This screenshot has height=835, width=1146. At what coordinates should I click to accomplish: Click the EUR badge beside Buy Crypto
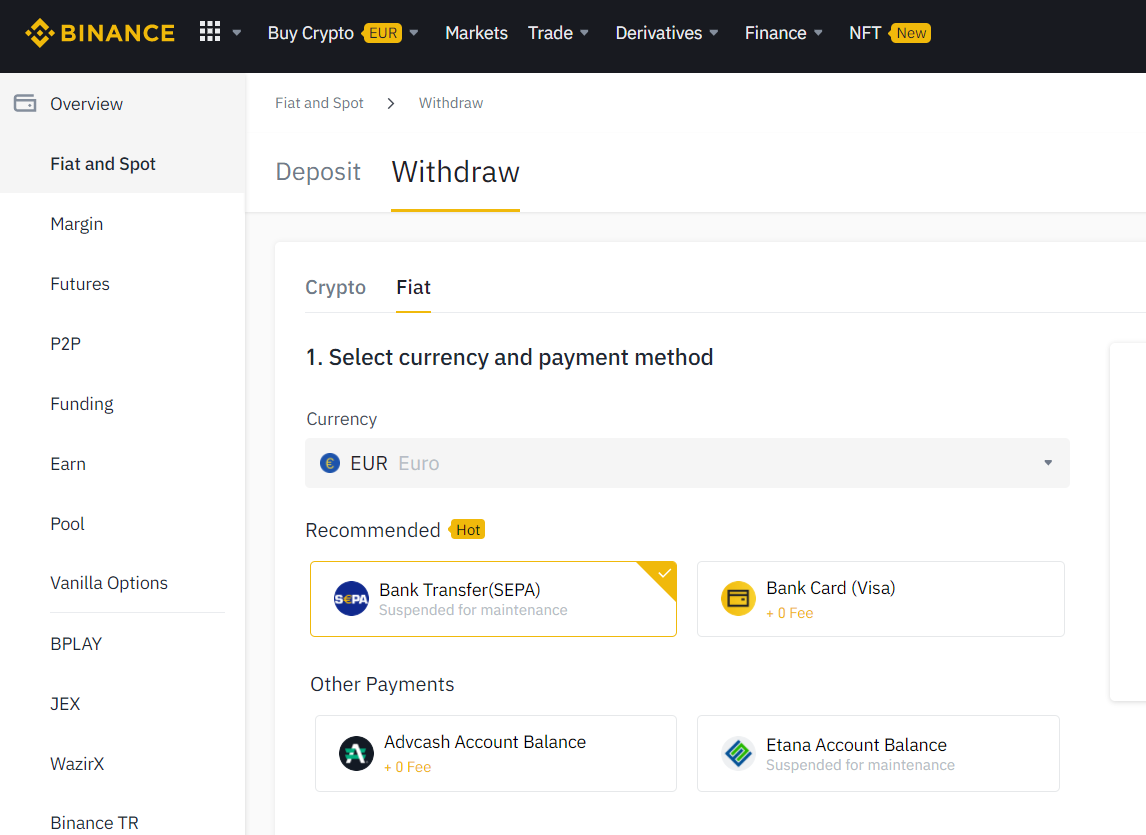(383, 33)
